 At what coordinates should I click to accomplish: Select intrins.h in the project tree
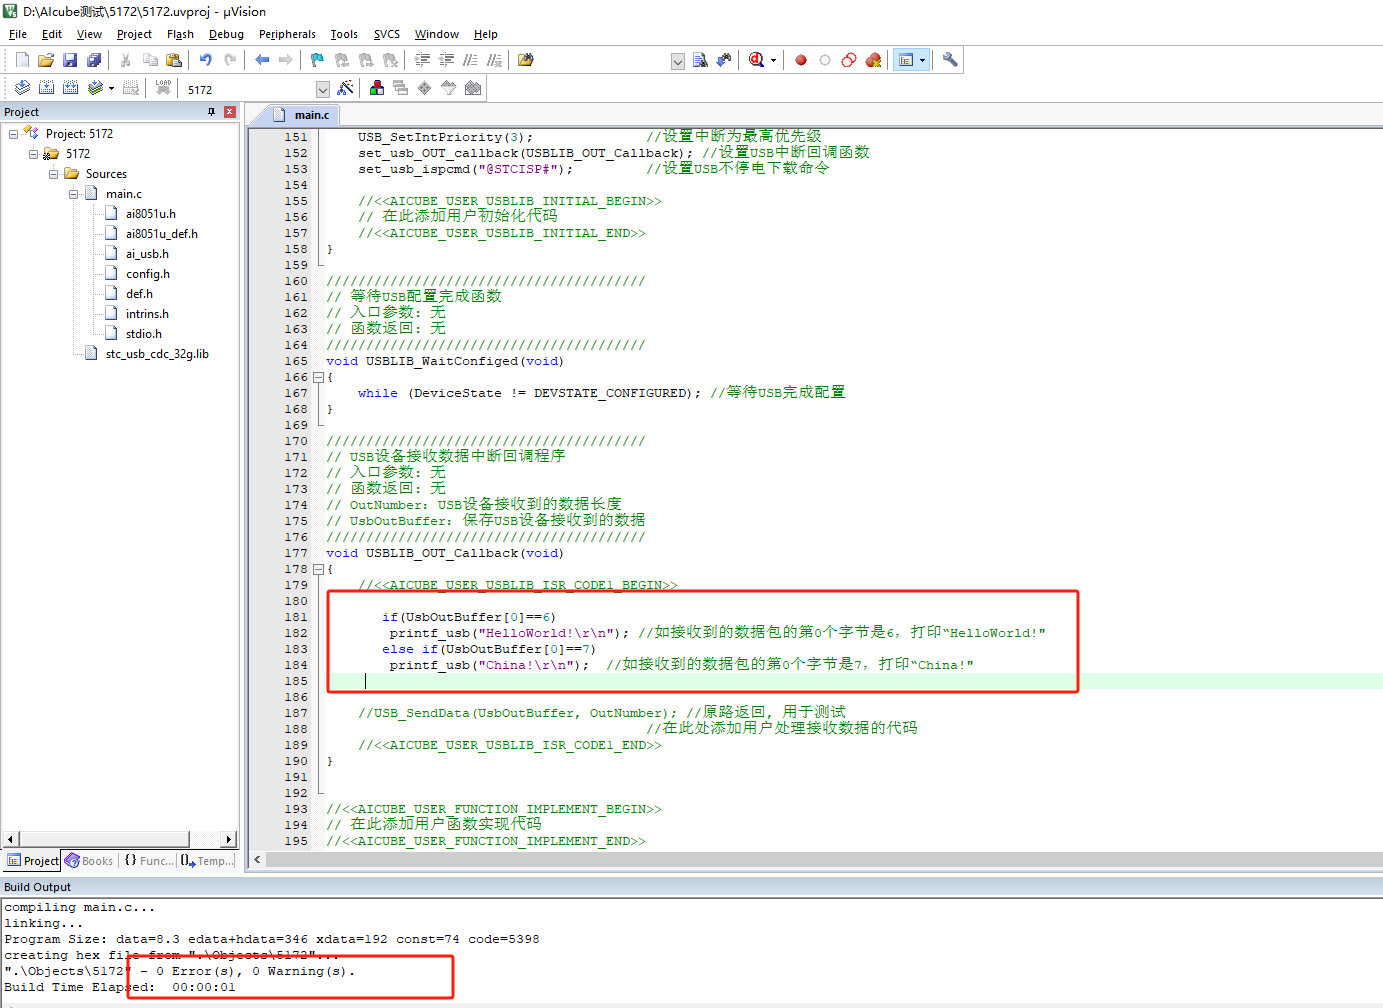click(147, 314)
